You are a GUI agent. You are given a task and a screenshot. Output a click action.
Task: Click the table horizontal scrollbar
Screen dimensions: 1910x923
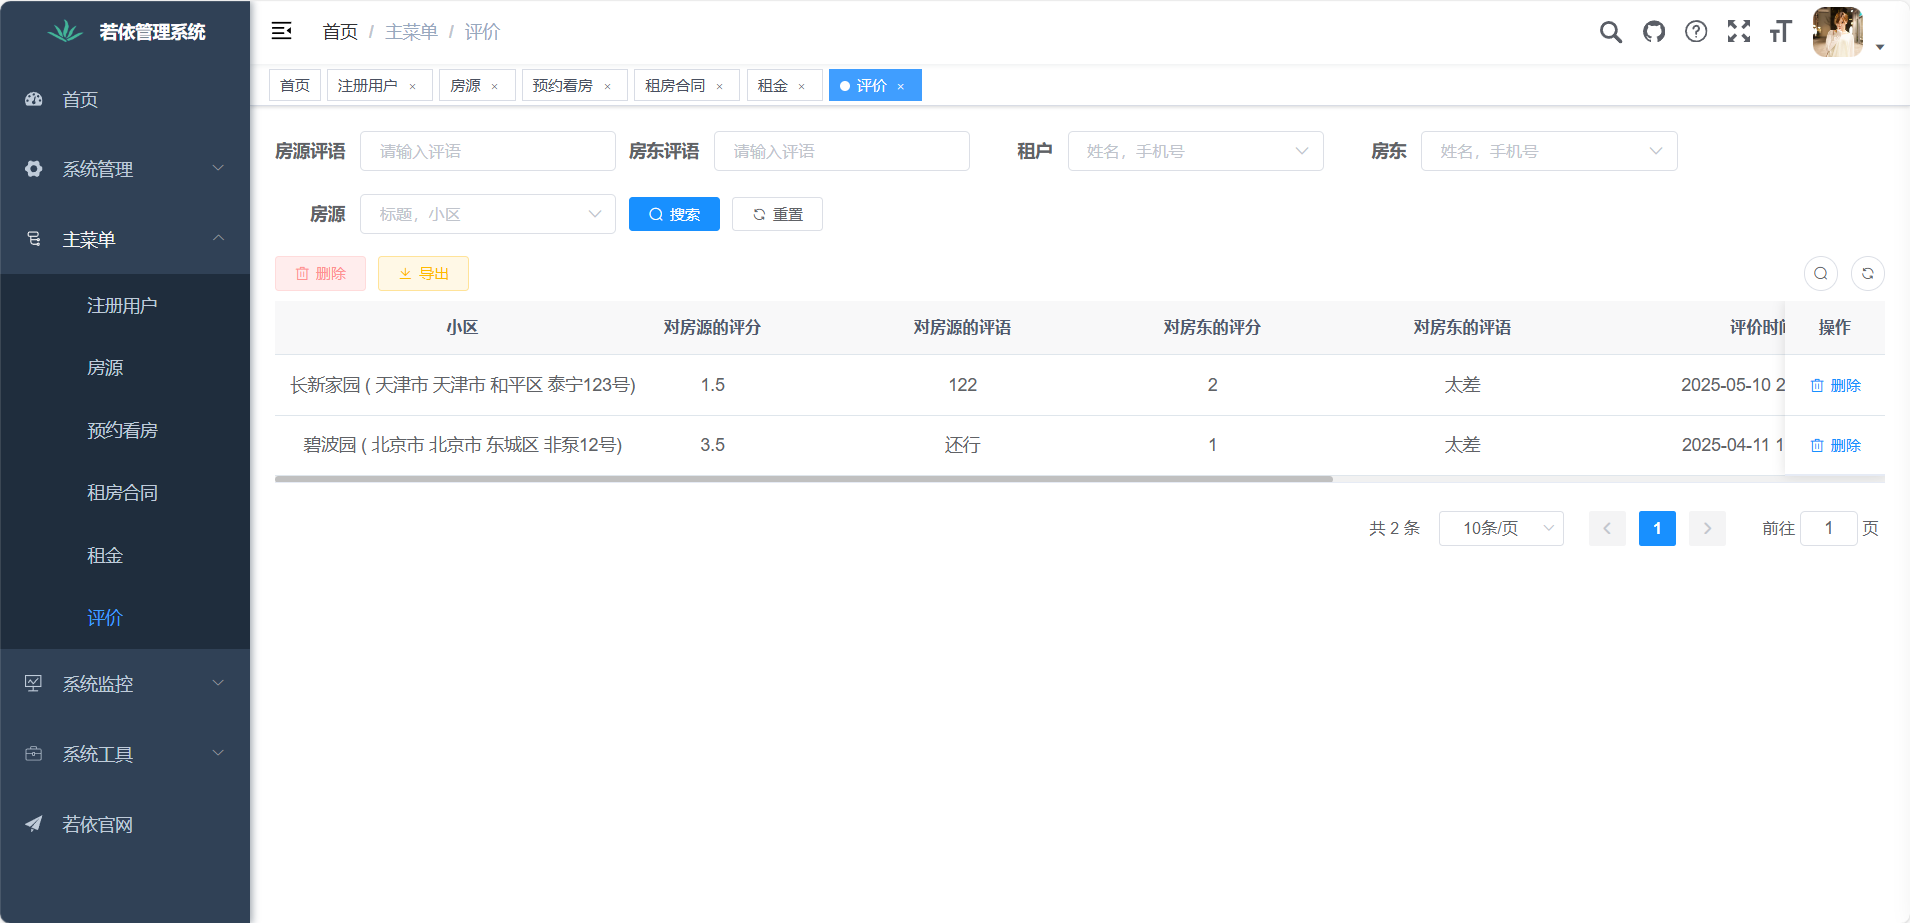click(804, 479)
